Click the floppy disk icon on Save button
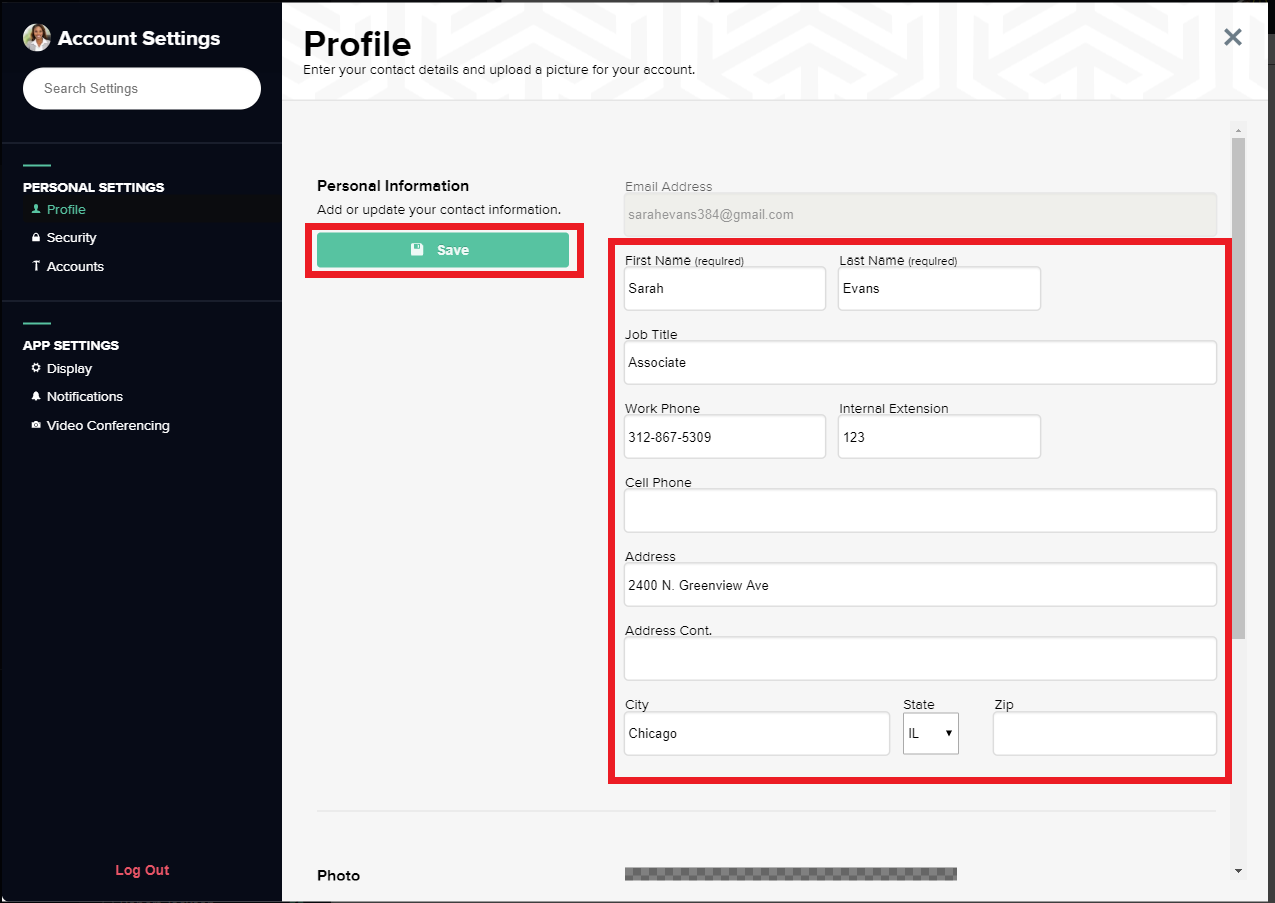This screenshot has width=1275, height=903. click(x=417, y=250)
